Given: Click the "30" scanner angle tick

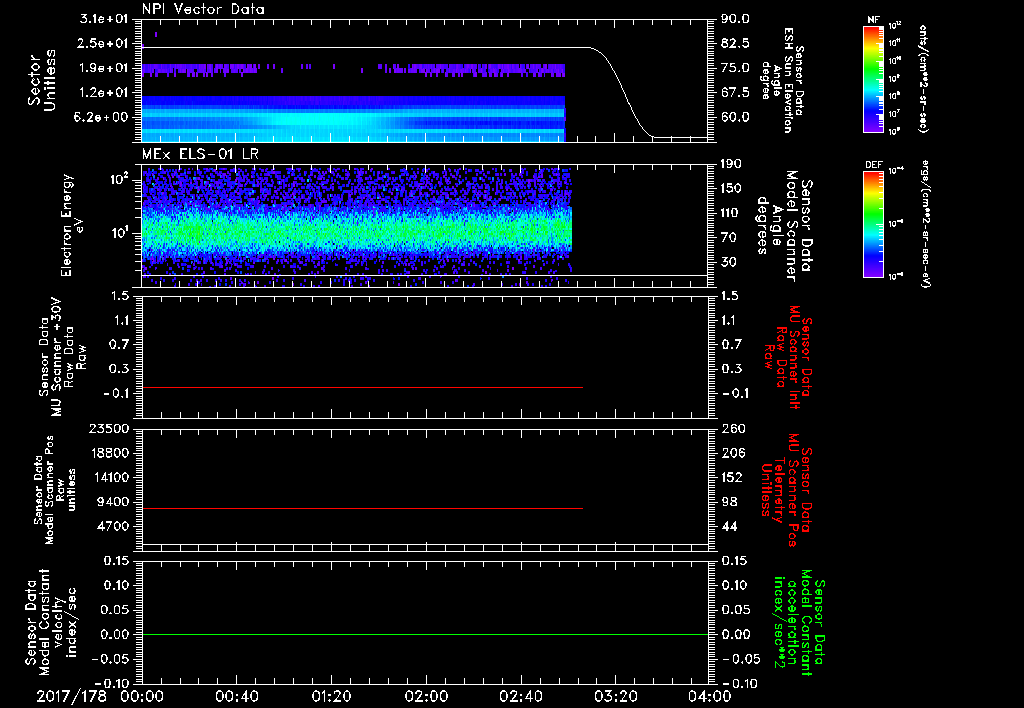Looking at the screenshot, I should point(729,262).
